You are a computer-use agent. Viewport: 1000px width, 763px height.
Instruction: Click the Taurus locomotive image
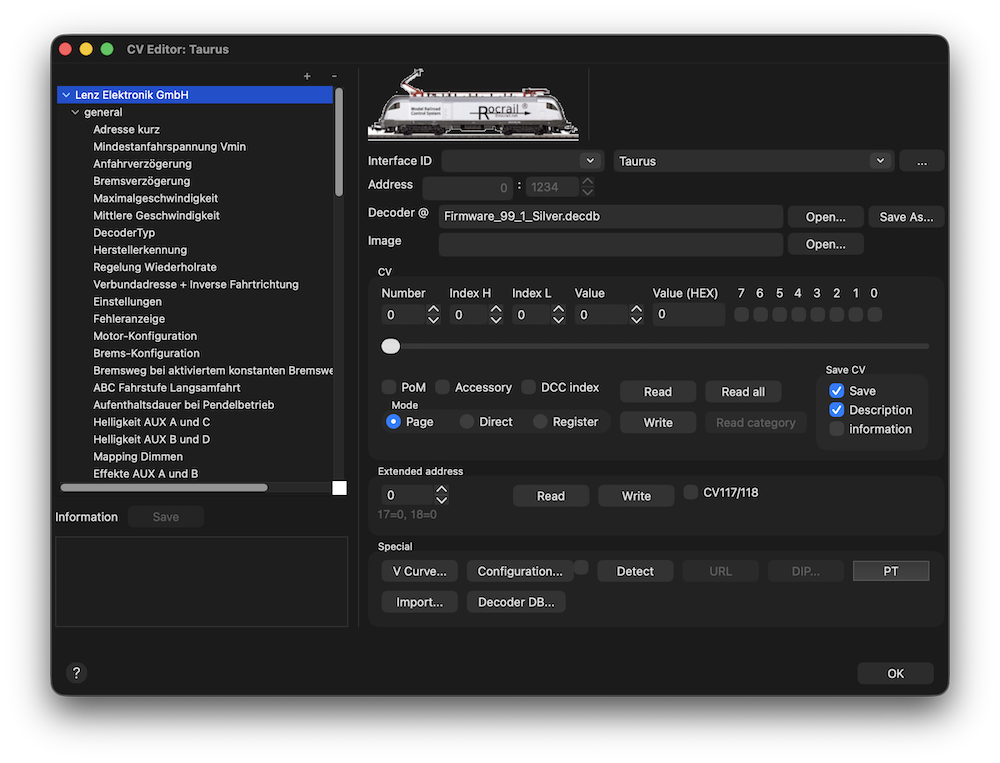pos(473,105)
